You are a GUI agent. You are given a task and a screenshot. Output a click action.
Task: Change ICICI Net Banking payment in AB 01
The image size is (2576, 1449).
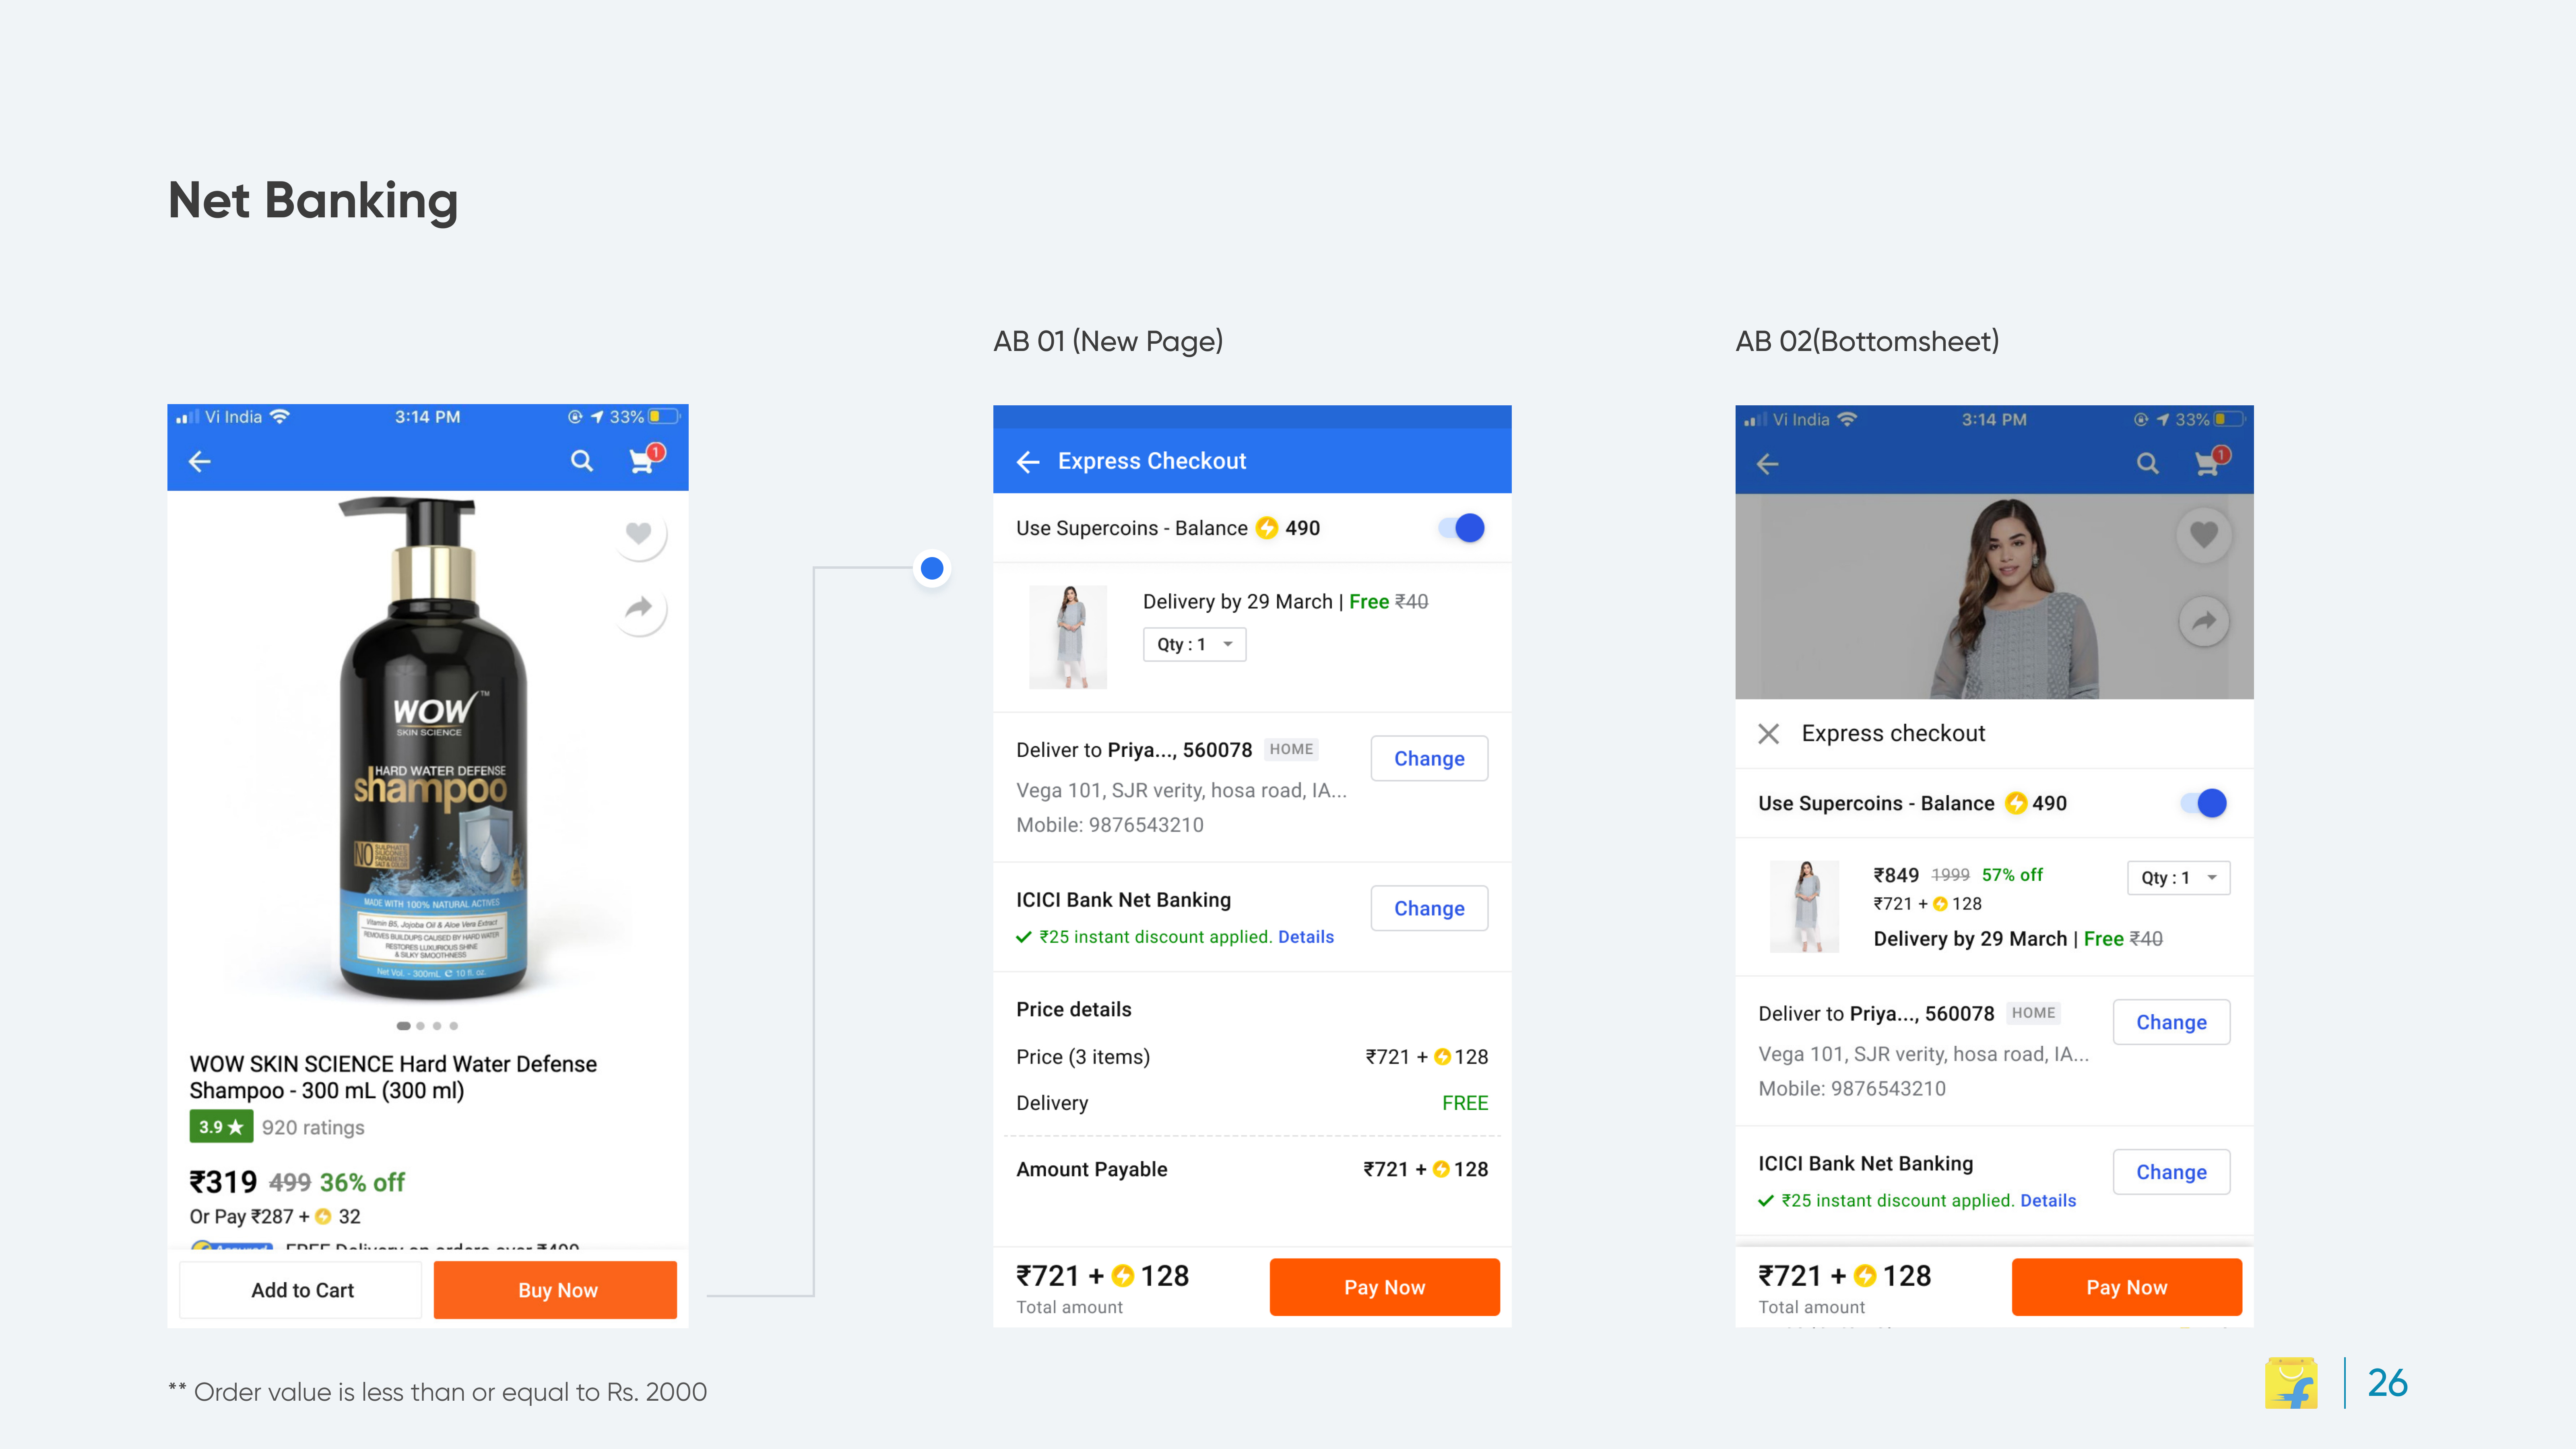point(1429,909)
